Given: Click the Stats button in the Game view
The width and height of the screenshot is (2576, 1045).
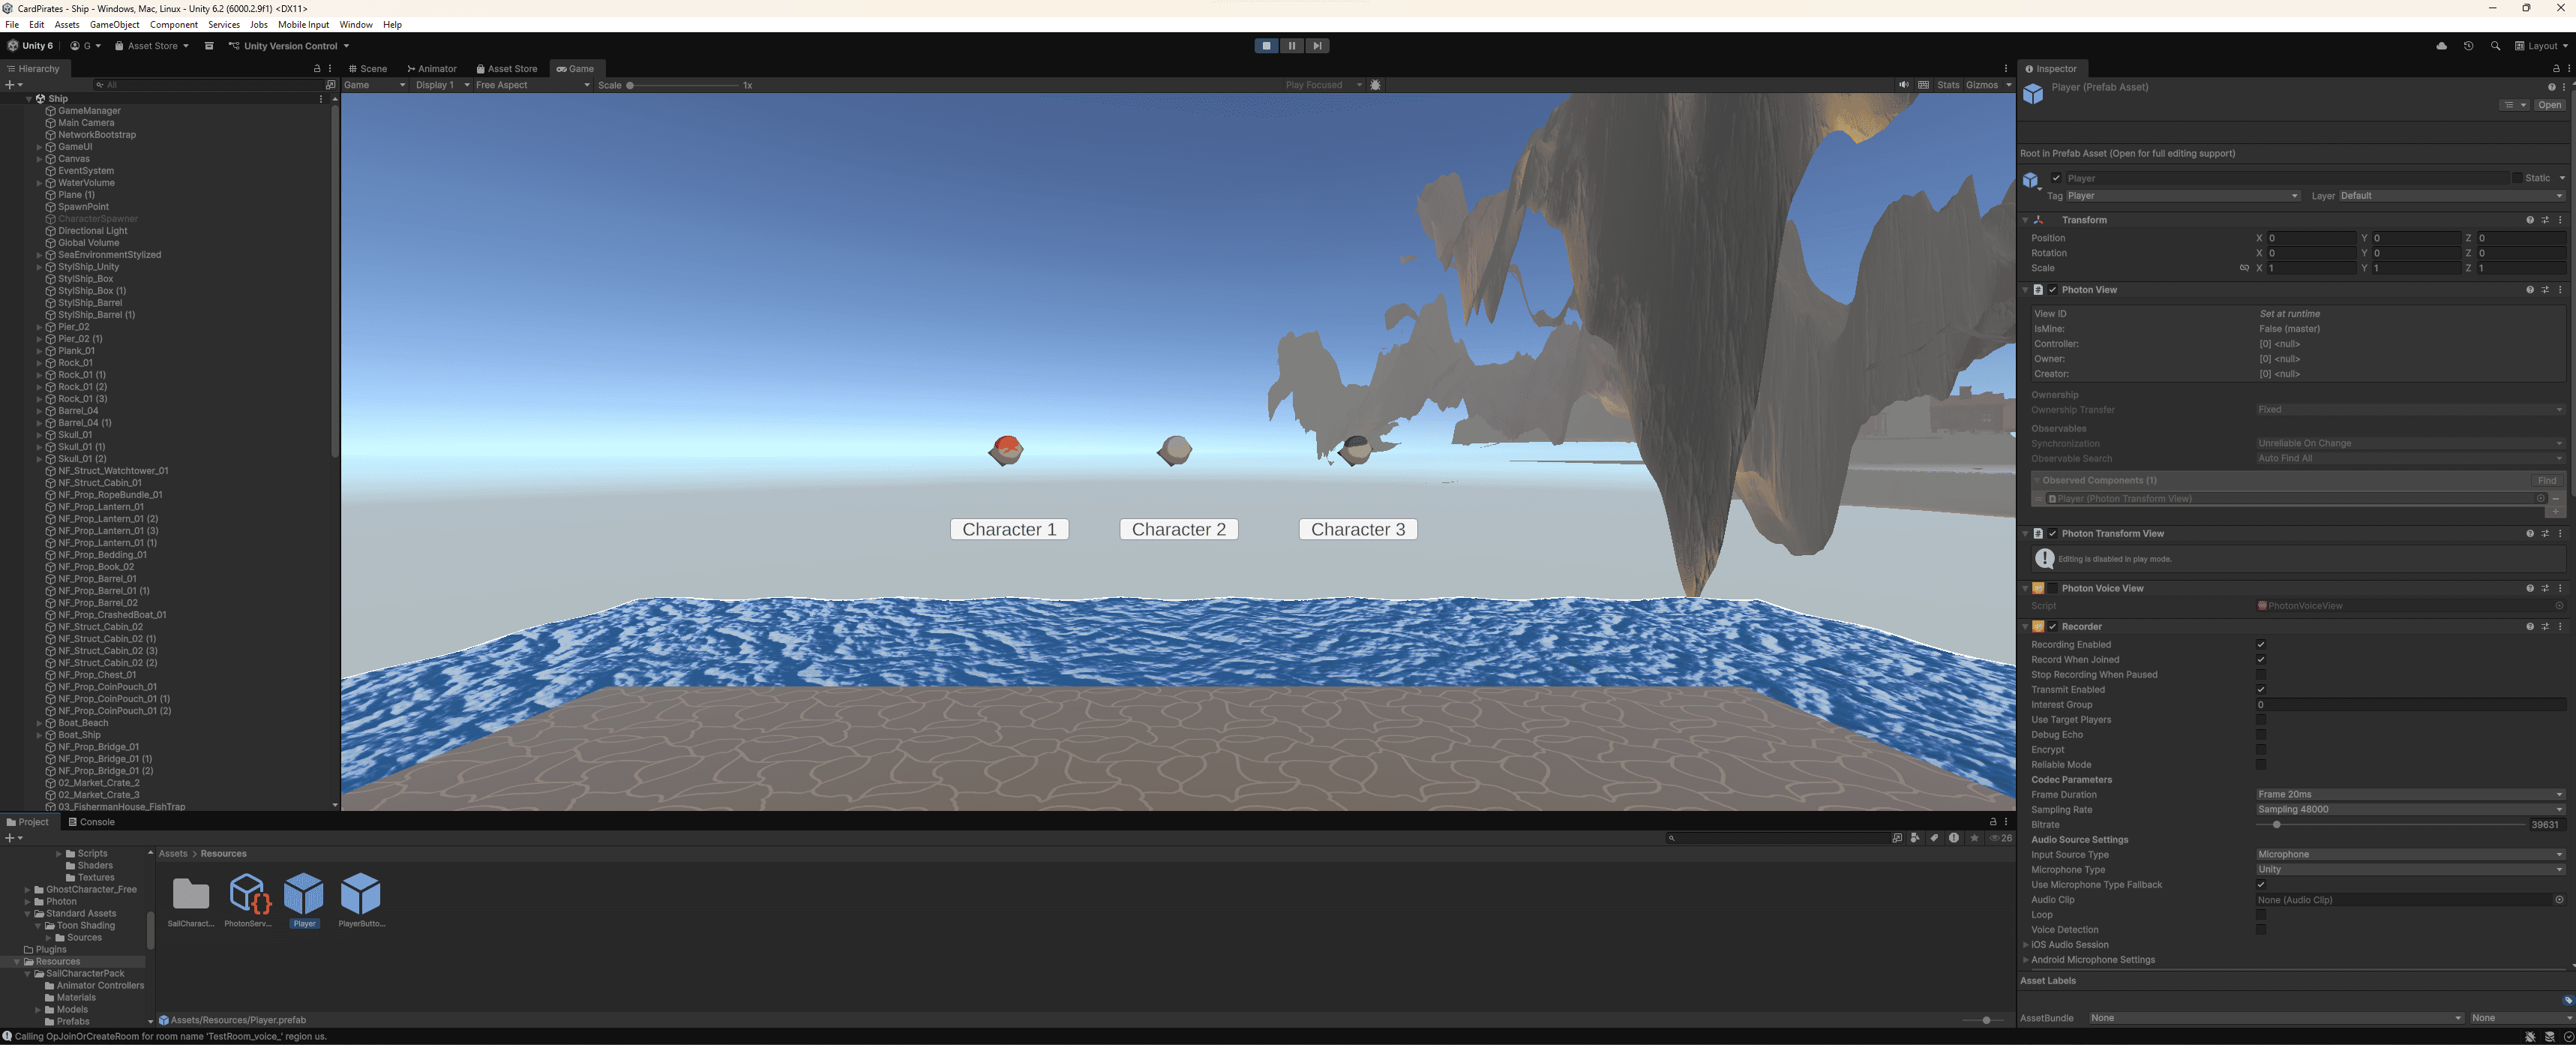Looking at the screenshot, I should 1948,85.
